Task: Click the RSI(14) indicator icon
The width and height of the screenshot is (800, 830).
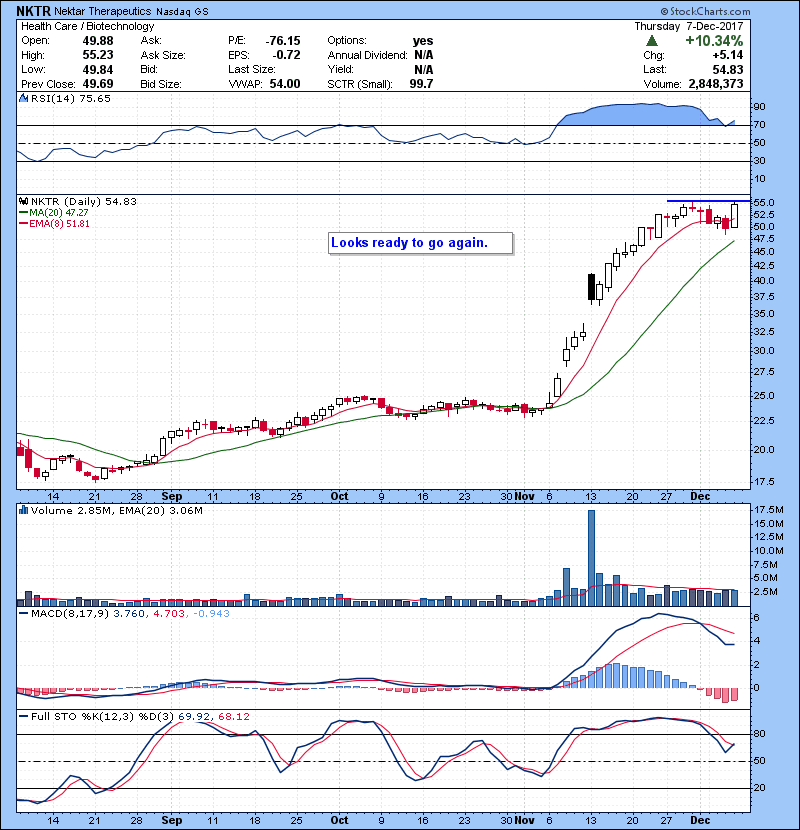Action: click(23, 98)
